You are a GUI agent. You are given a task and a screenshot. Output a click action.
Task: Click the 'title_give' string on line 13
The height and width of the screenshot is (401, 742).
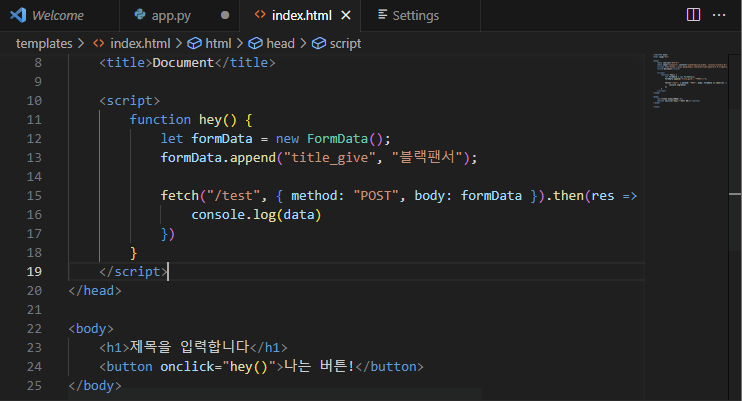tap(329, 158)
